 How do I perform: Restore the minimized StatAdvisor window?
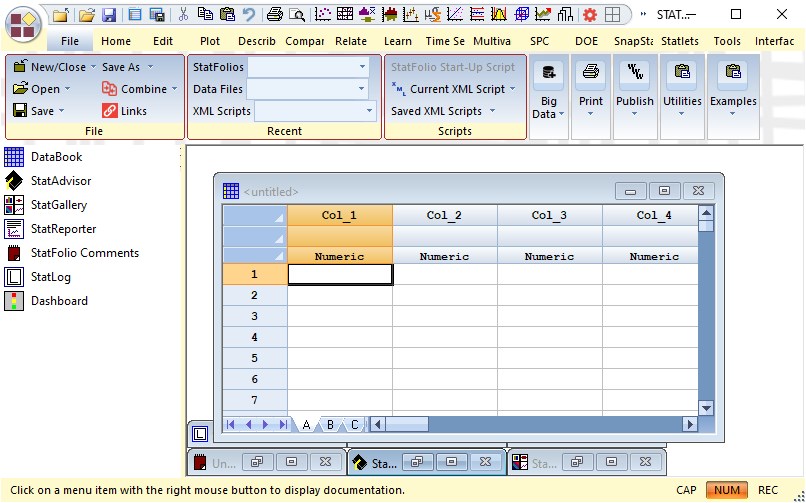click(x=417, y=462)
